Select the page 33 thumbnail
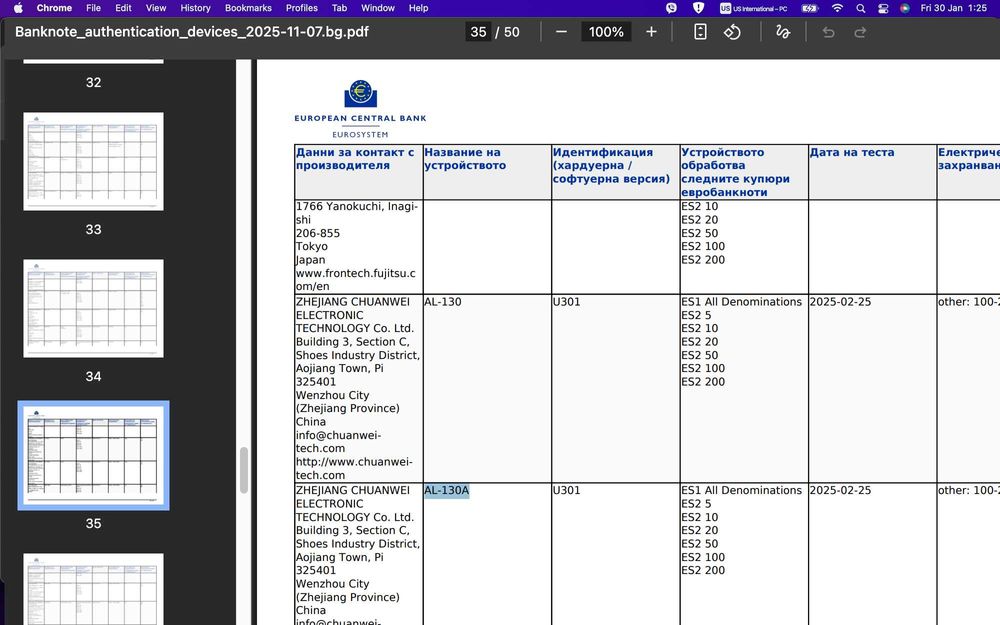Viewport: 1000px width, 625px height. pos(93,161)
